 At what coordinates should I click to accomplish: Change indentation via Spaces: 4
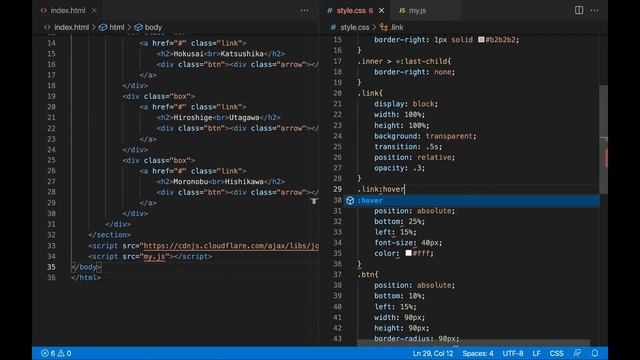click(x=478, y=353)
